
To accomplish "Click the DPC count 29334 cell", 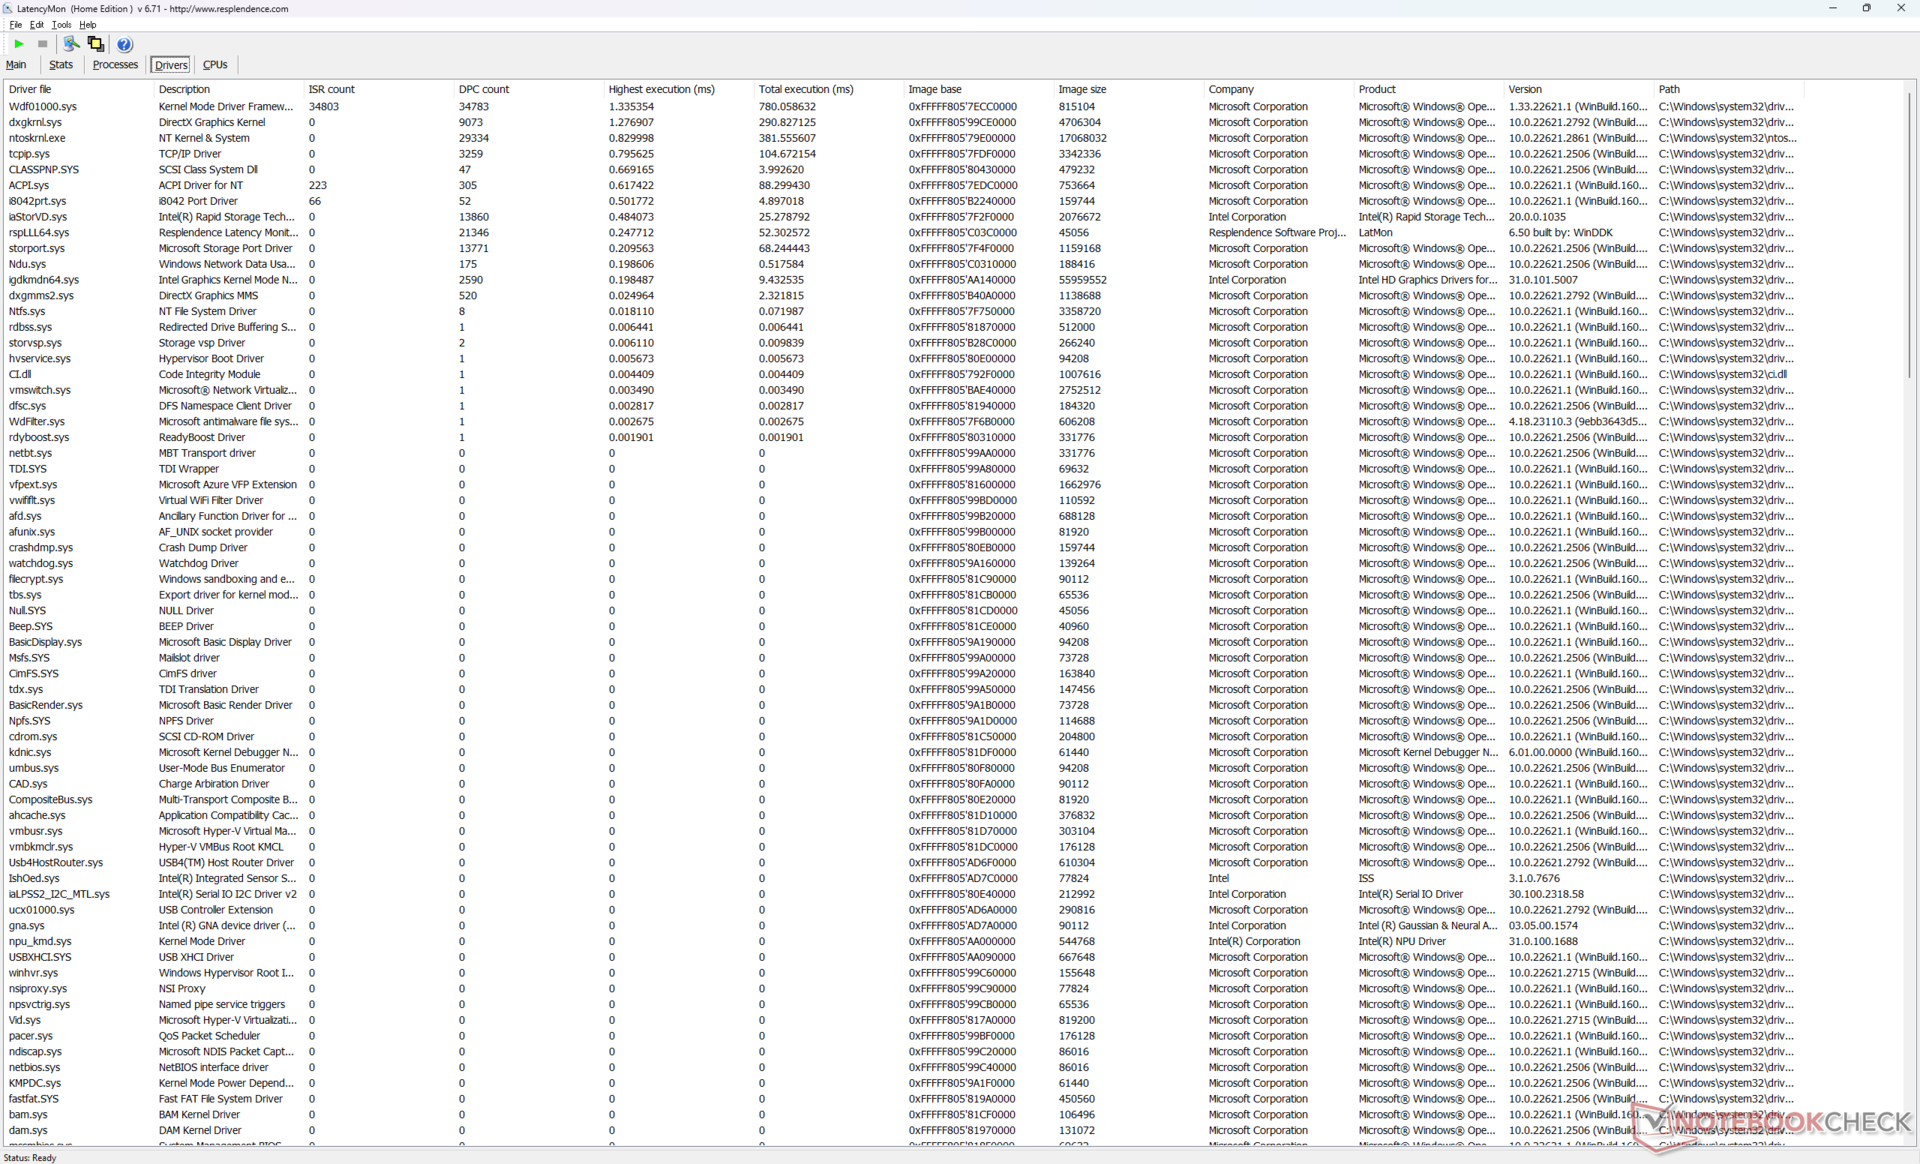I will point(474,138).
